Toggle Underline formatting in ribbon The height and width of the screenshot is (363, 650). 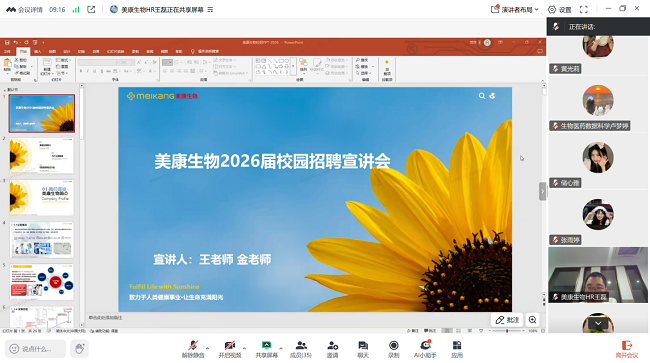(95, 71)
